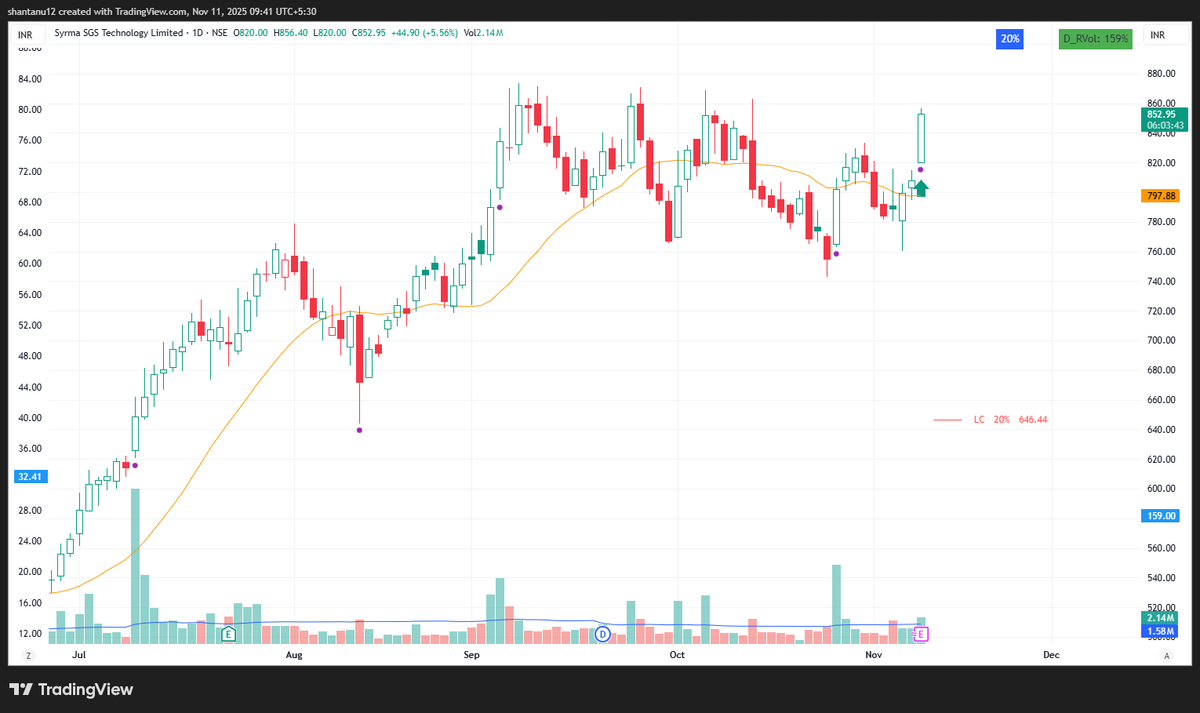
Task: Click the latest tall green candle body
Action: point(921,138)
